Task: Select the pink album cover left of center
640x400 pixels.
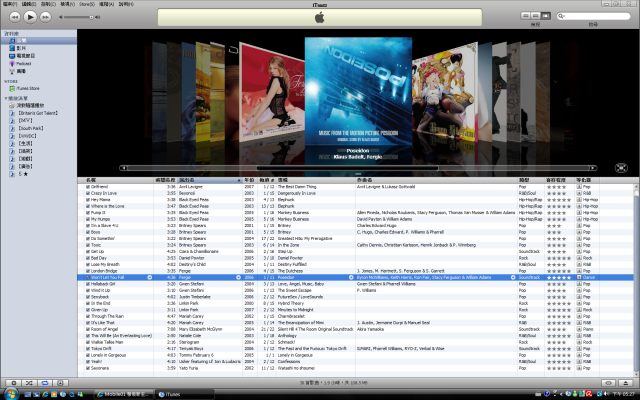Action: click(x=272, y=93)
